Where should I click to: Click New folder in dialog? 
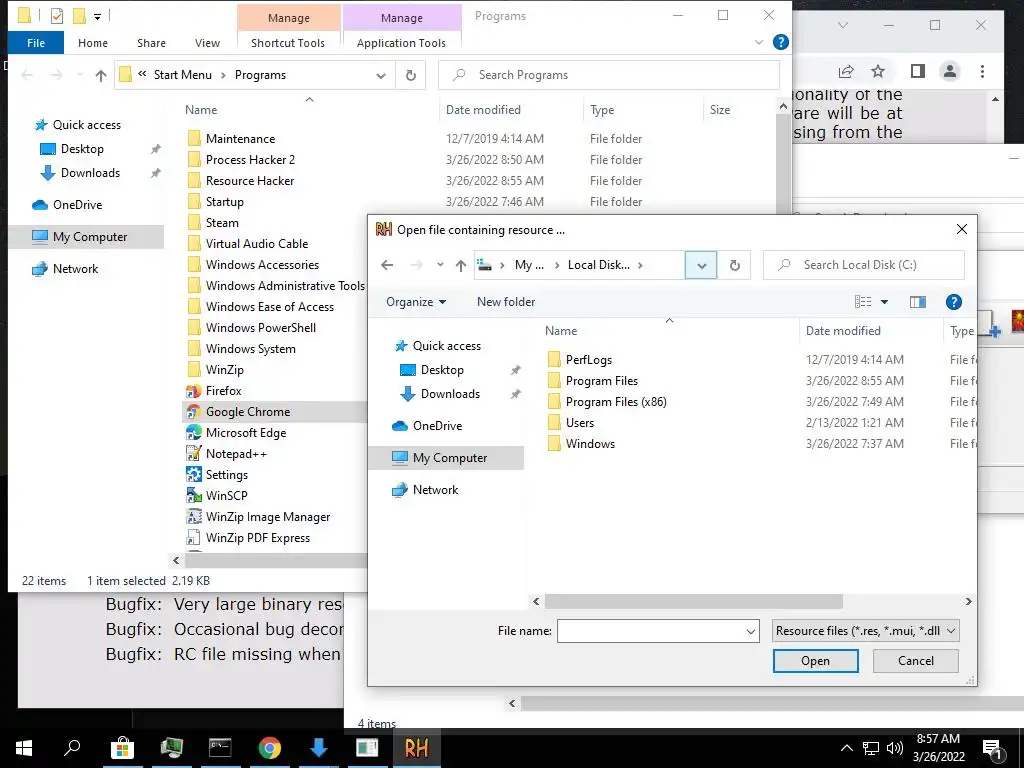pyautogui.click(x=506, y=302)
